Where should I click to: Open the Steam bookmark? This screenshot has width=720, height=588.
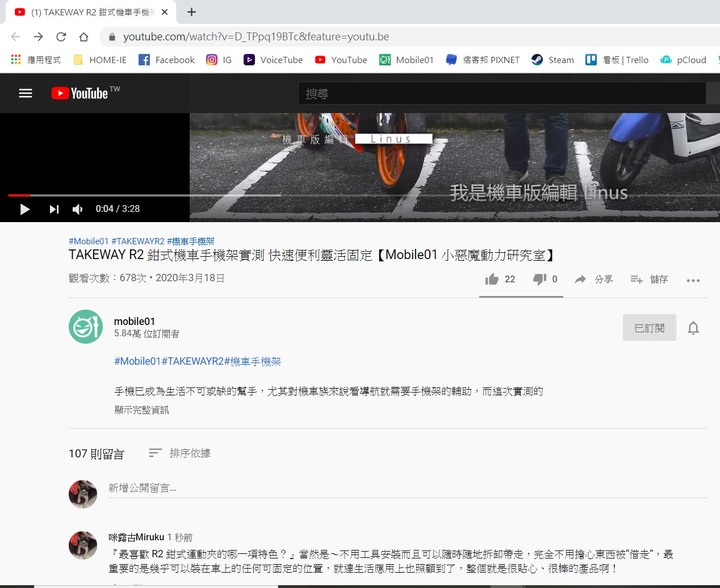coord(553,60)
